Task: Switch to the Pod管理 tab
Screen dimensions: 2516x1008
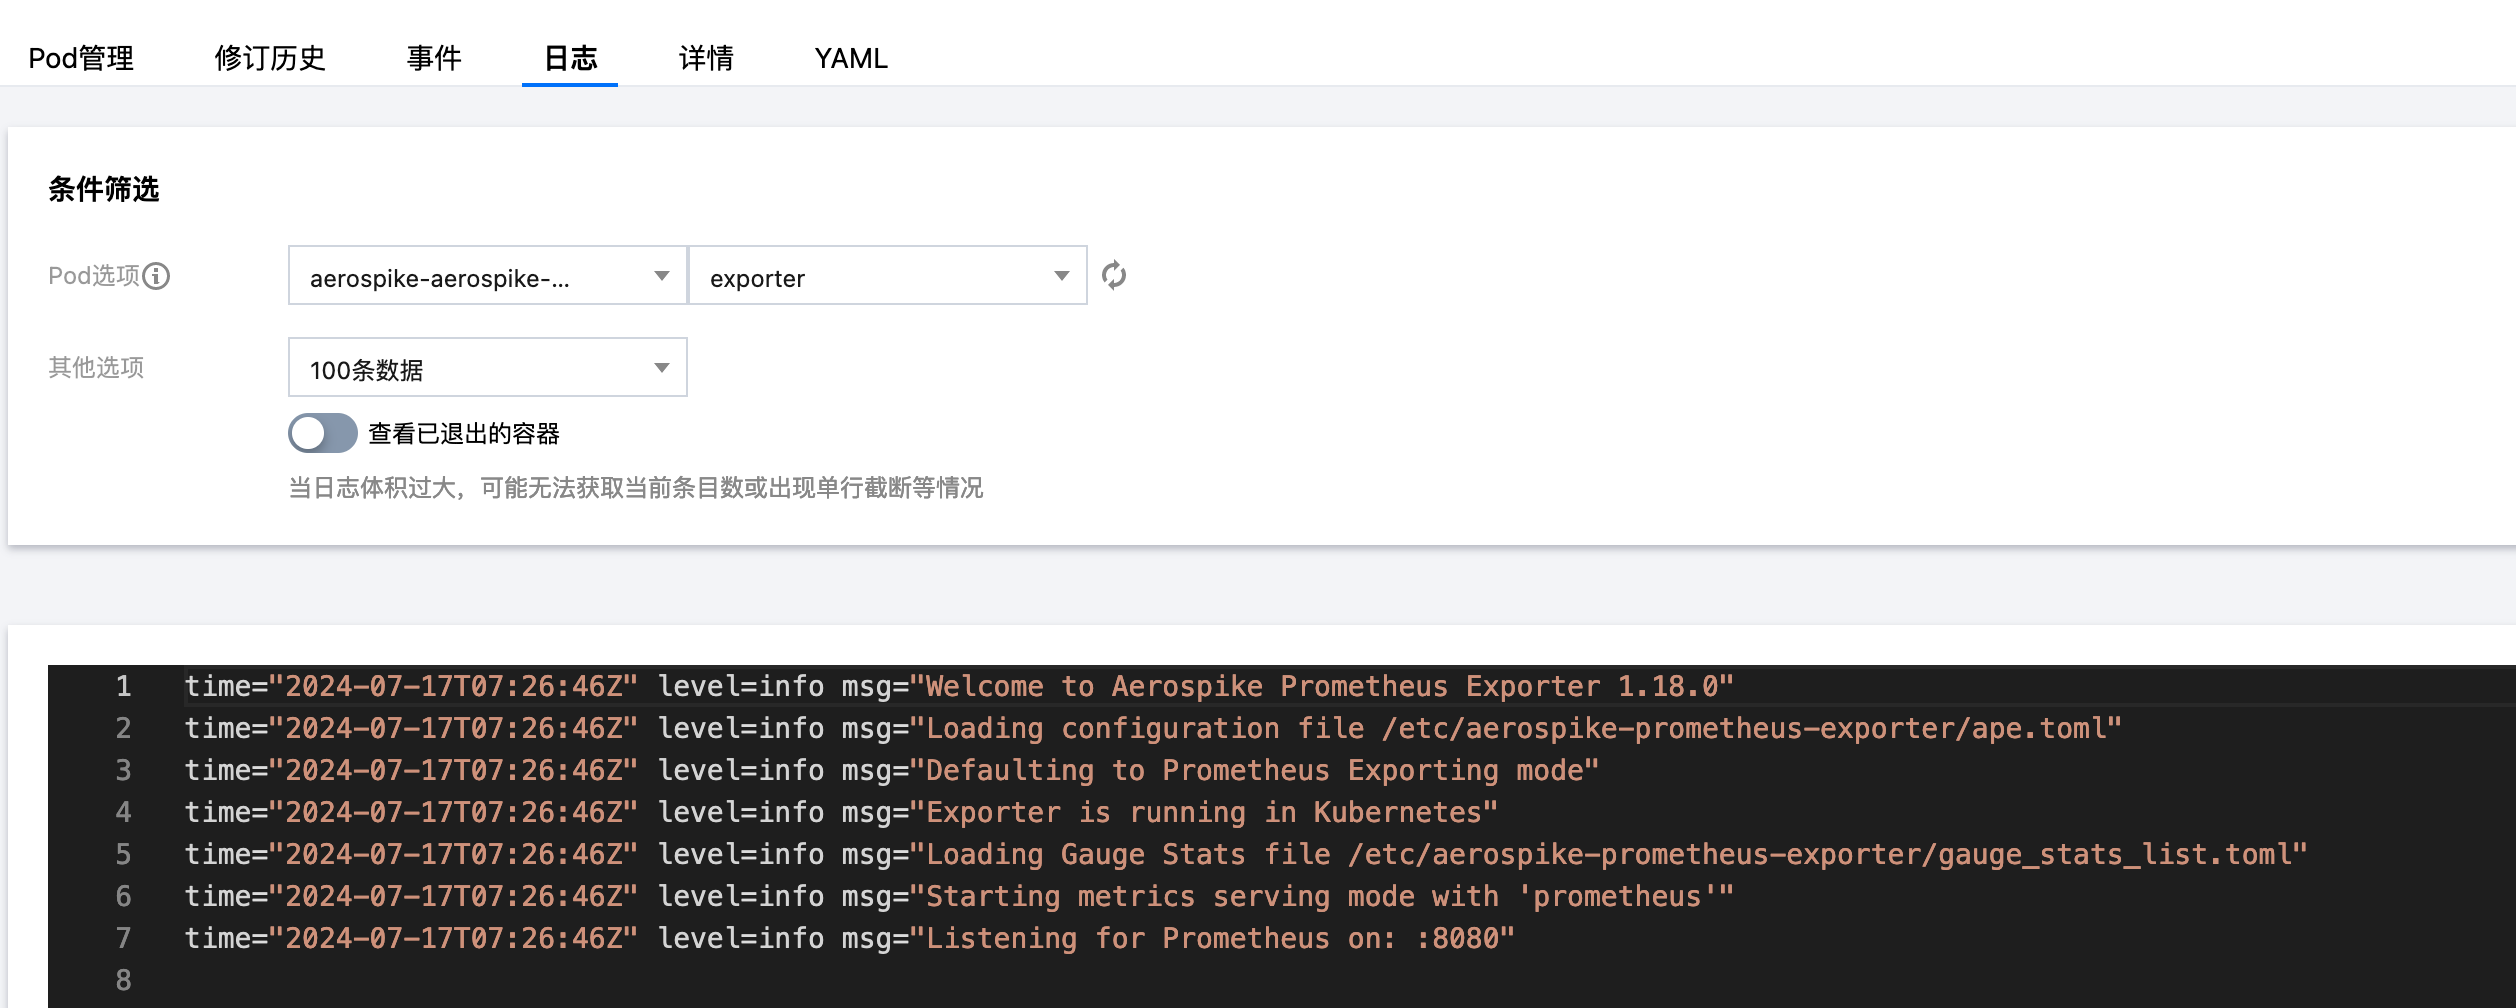Action: point(81,58)
